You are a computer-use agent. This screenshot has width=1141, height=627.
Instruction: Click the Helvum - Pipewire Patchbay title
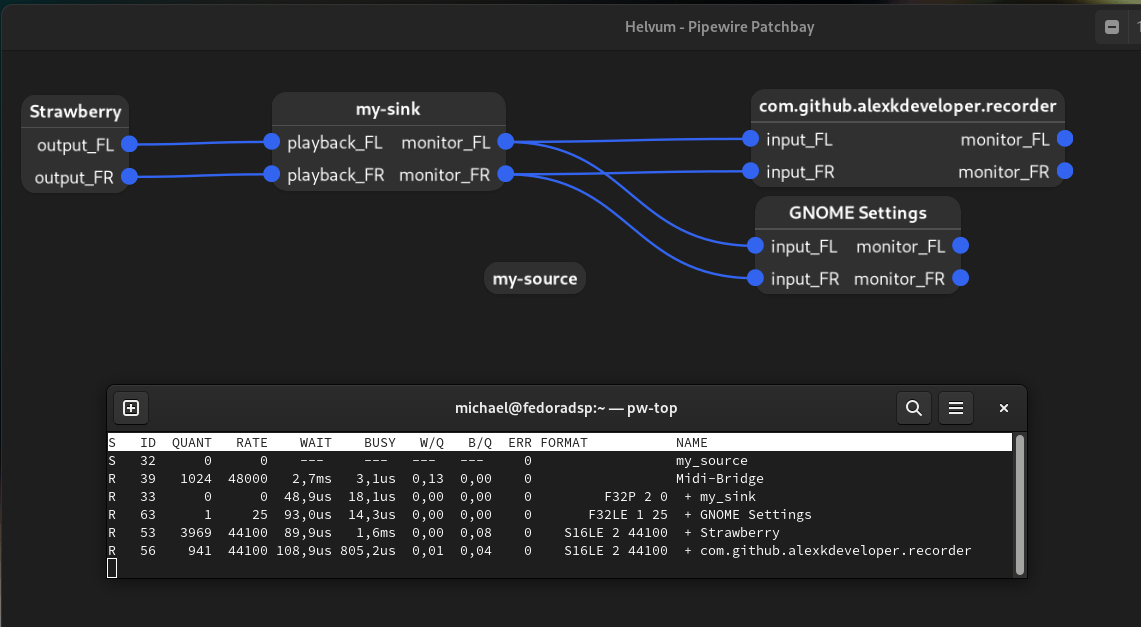coord(720,27)
